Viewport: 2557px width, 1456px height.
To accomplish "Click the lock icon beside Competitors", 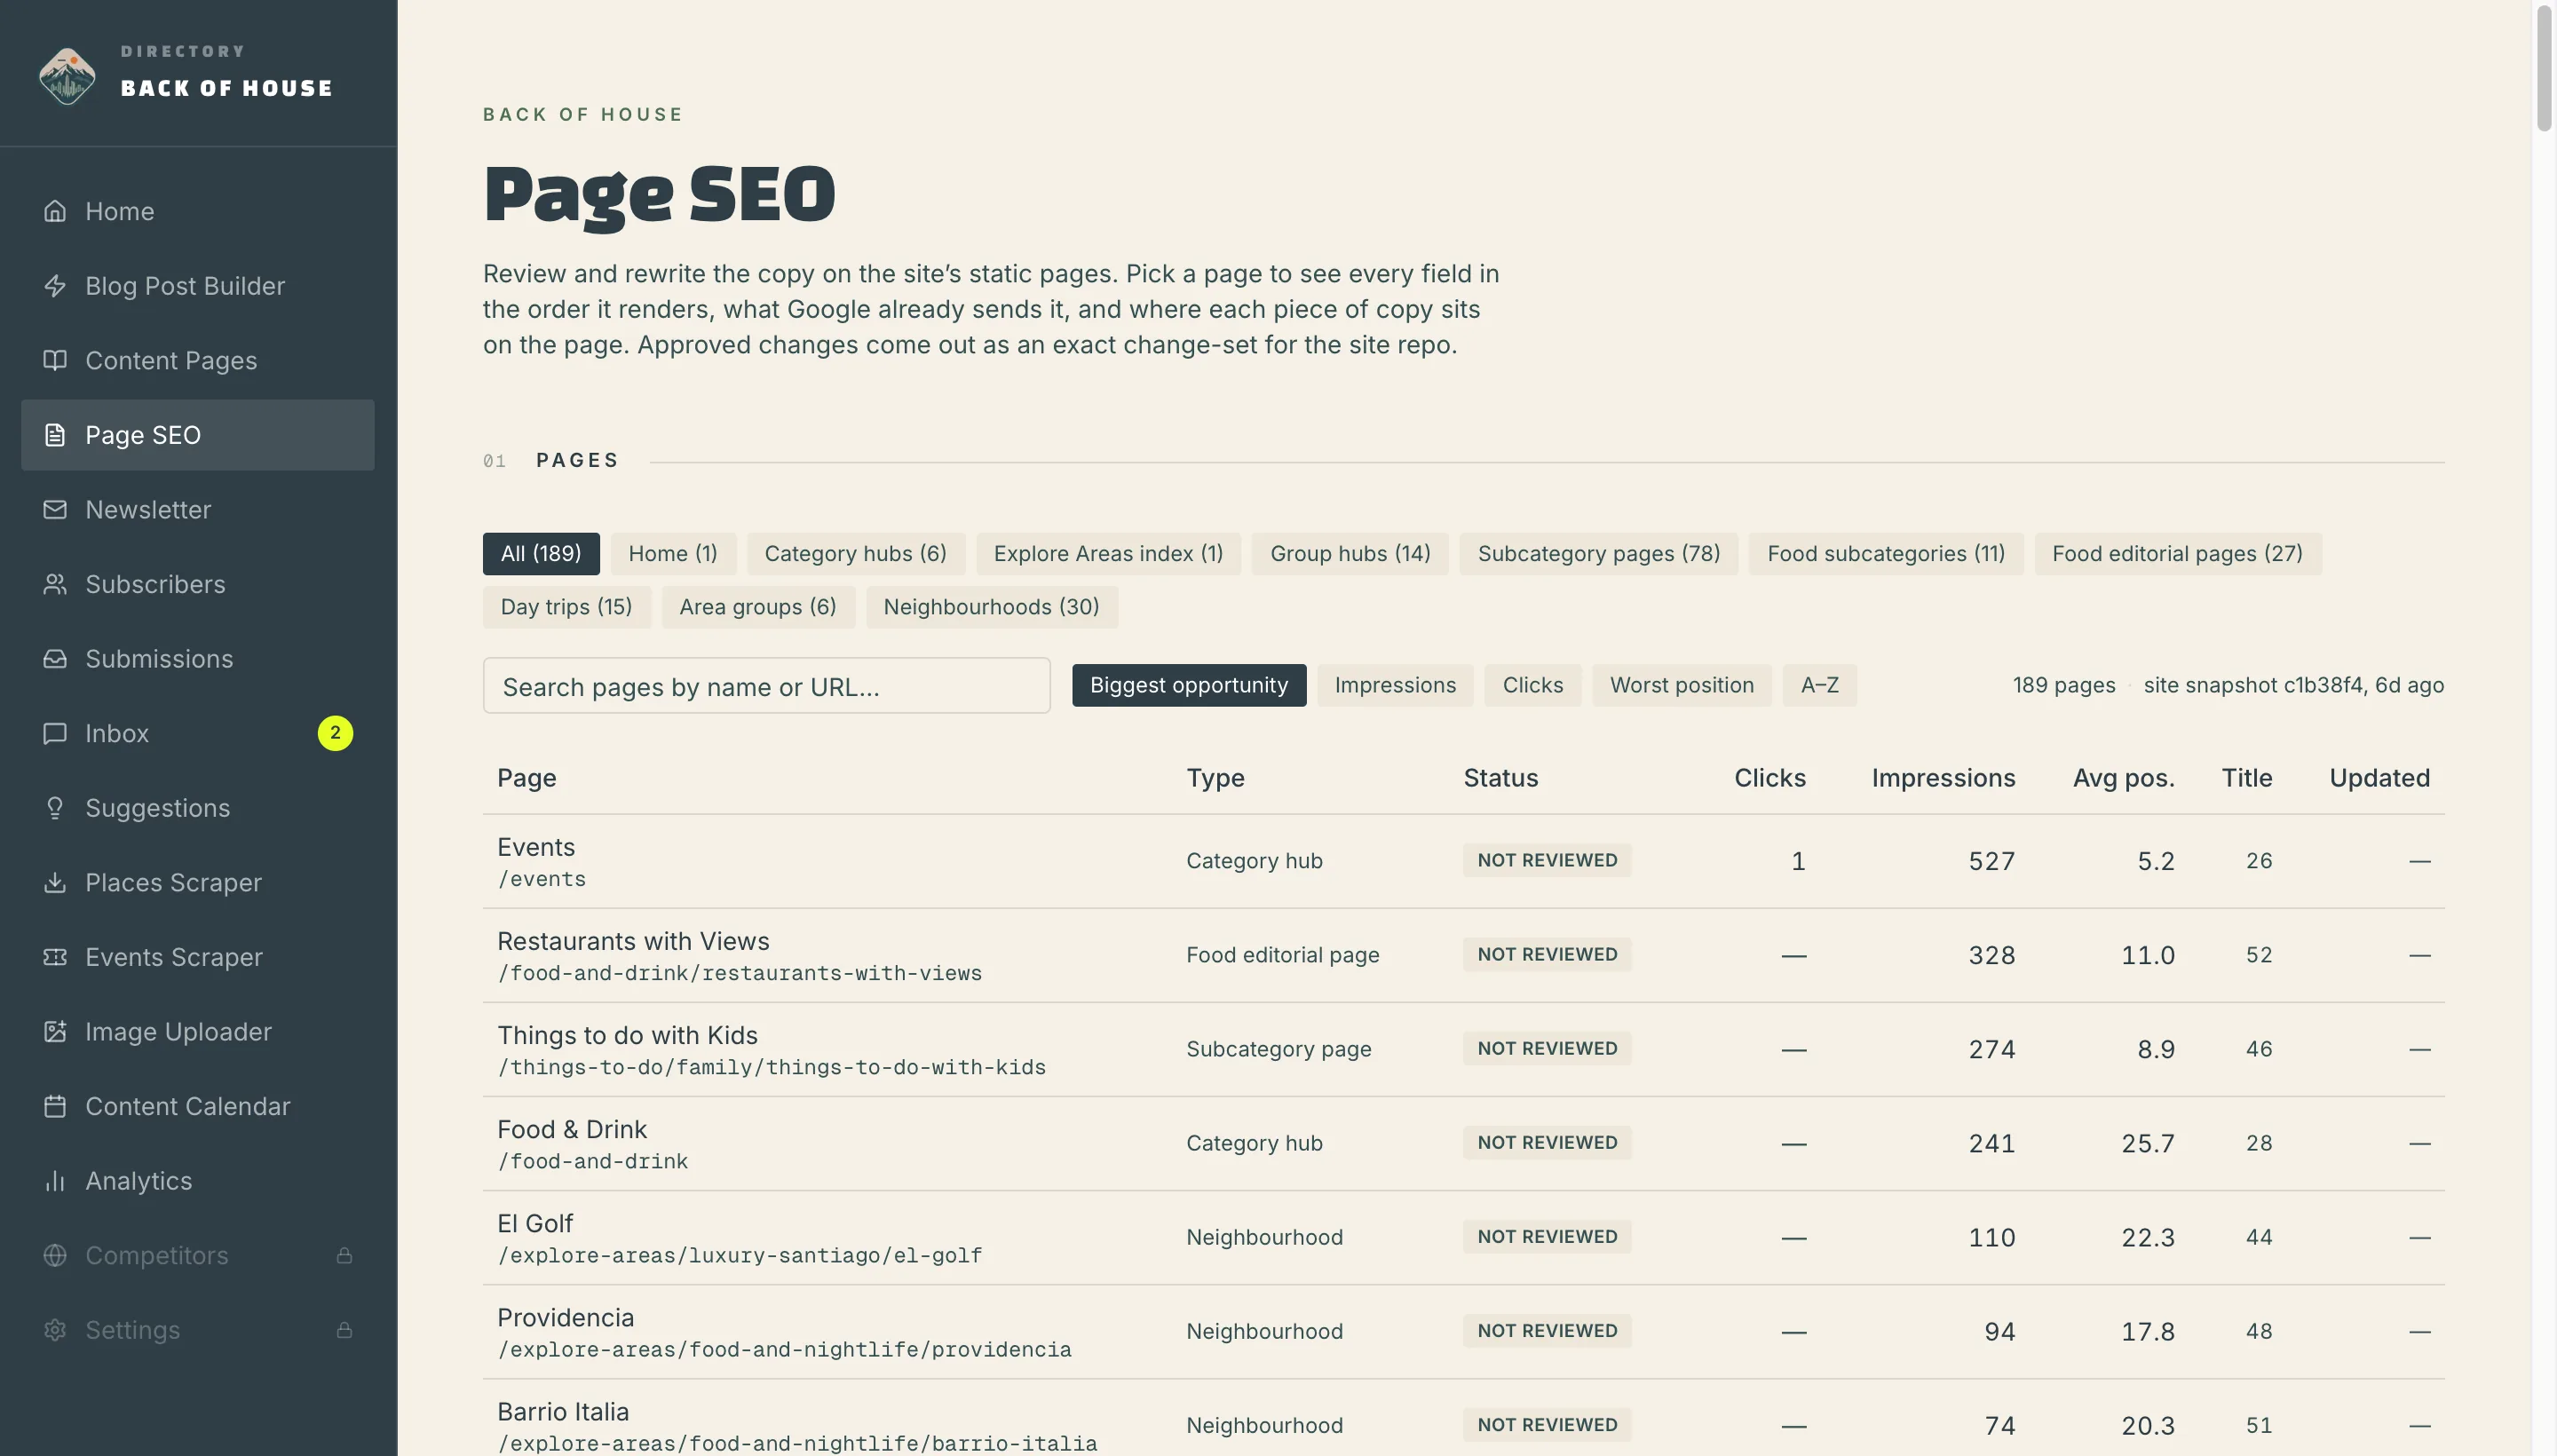I will point(344,1255).
